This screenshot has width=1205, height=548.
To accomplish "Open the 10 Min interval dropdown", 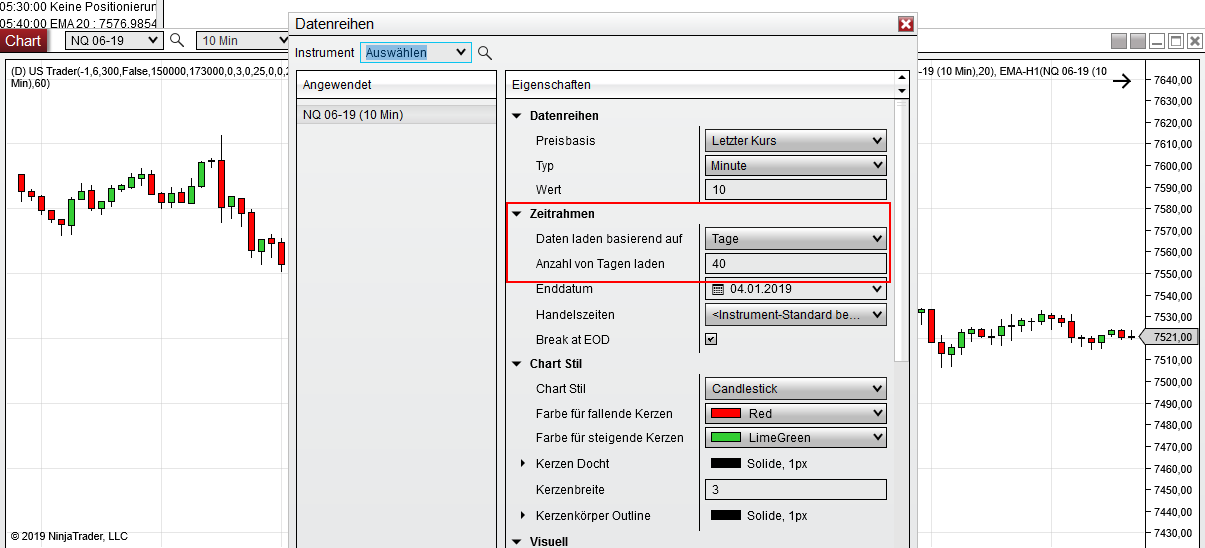I will [243, 40].
